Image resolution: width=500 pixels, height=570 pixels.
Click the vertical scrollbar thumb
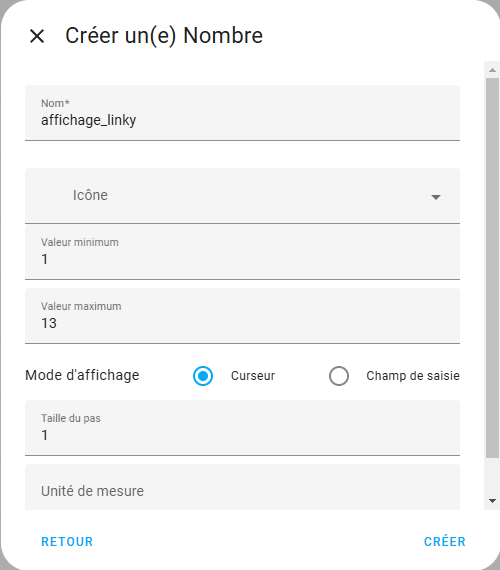pos(492,268)
